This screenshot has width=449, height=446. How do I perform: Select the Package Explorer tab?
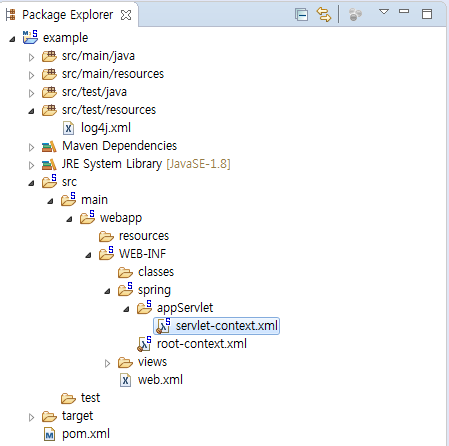[68, 15]
